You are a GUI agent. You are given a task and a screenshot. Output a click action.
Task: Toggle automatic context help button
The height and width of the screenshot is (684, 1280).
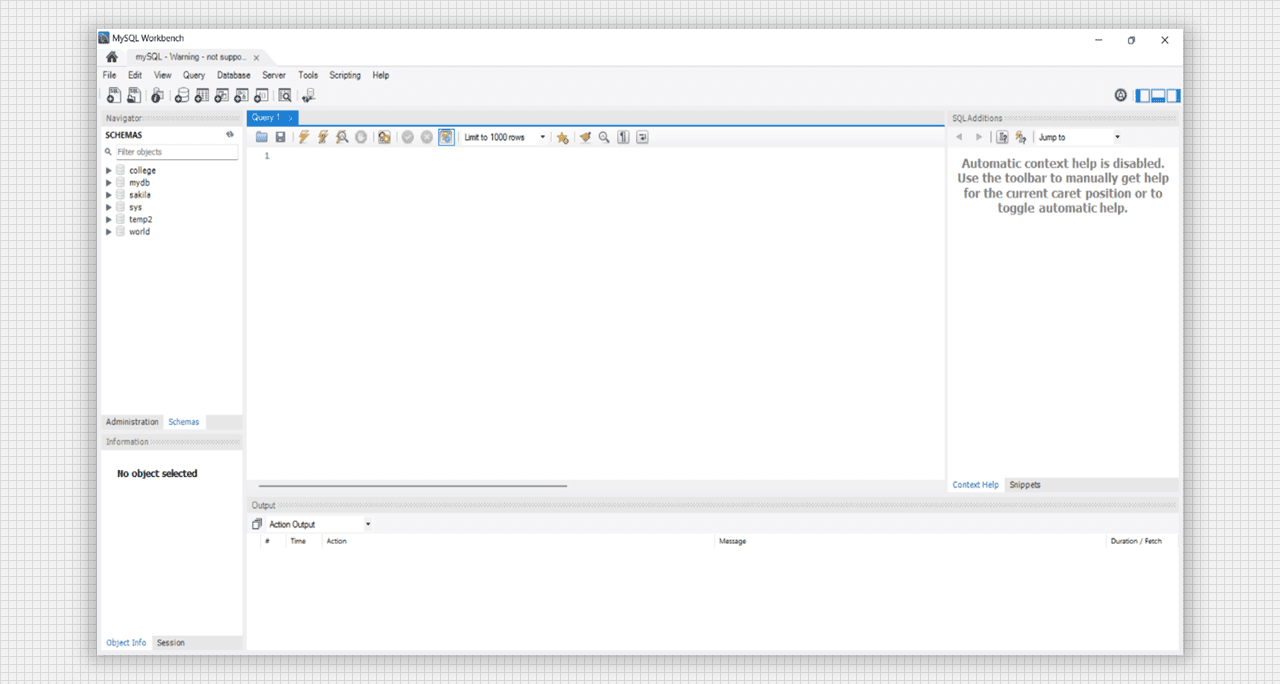[x=1020, y=137]
